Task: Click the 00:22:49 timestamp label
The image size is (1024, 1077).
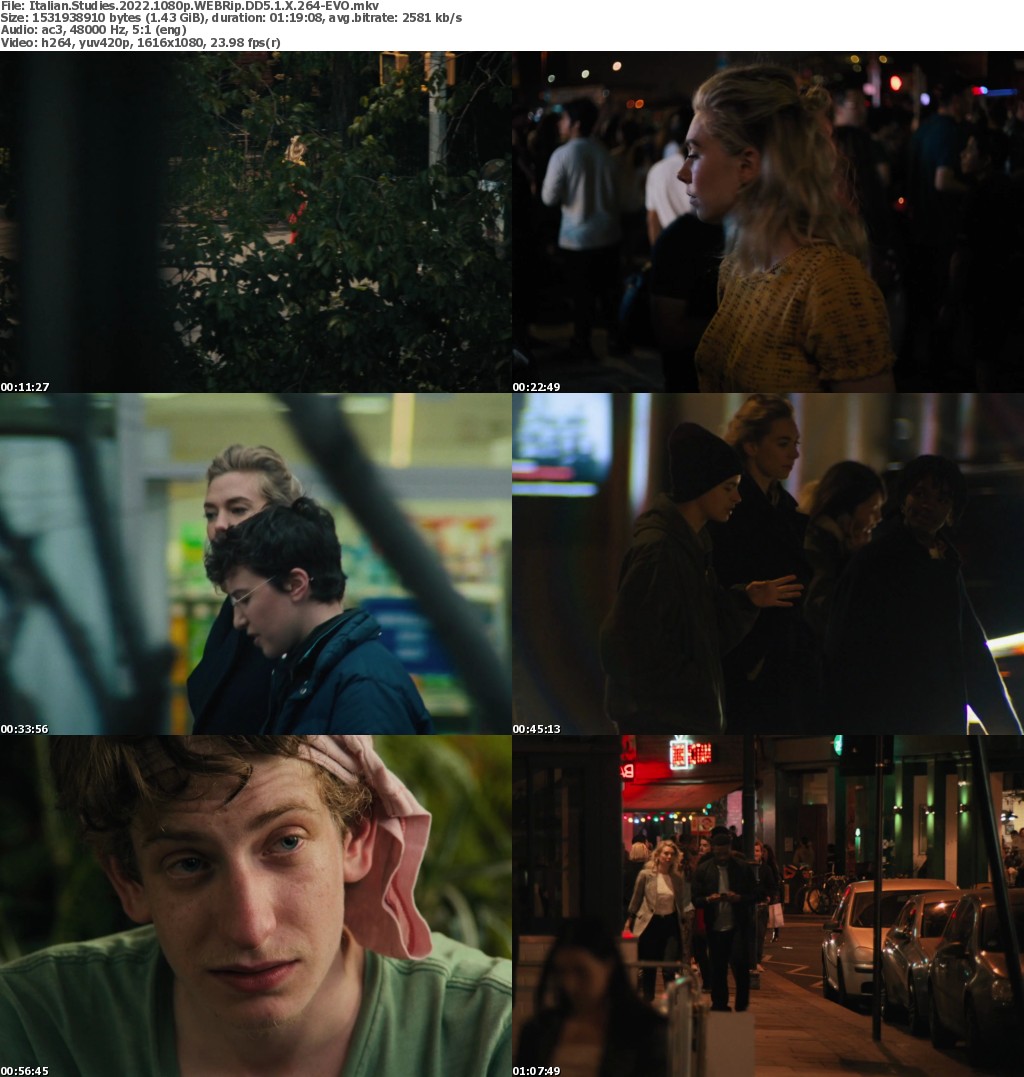Action: coord(537,387)
